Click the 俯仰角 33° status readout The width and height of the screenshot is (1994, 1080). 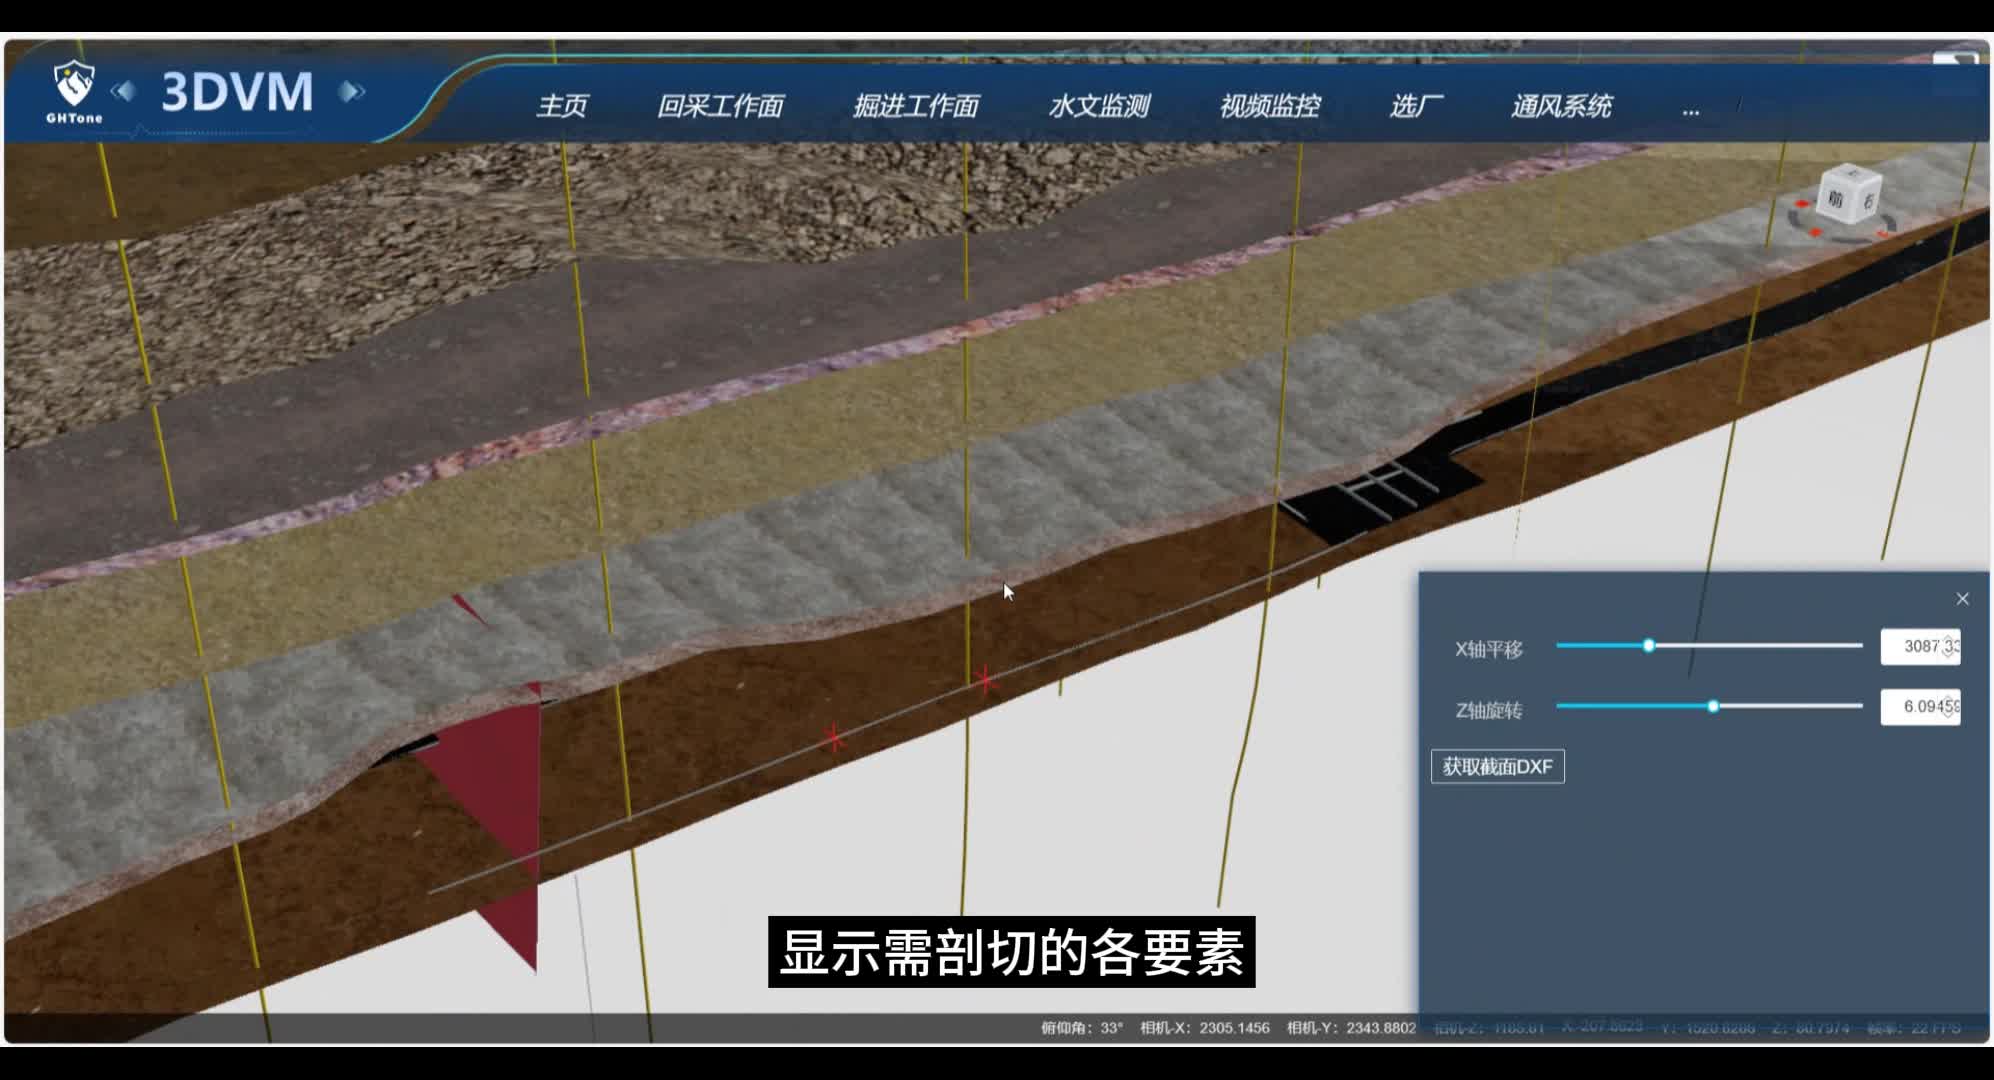(x=1081, y=1028)
